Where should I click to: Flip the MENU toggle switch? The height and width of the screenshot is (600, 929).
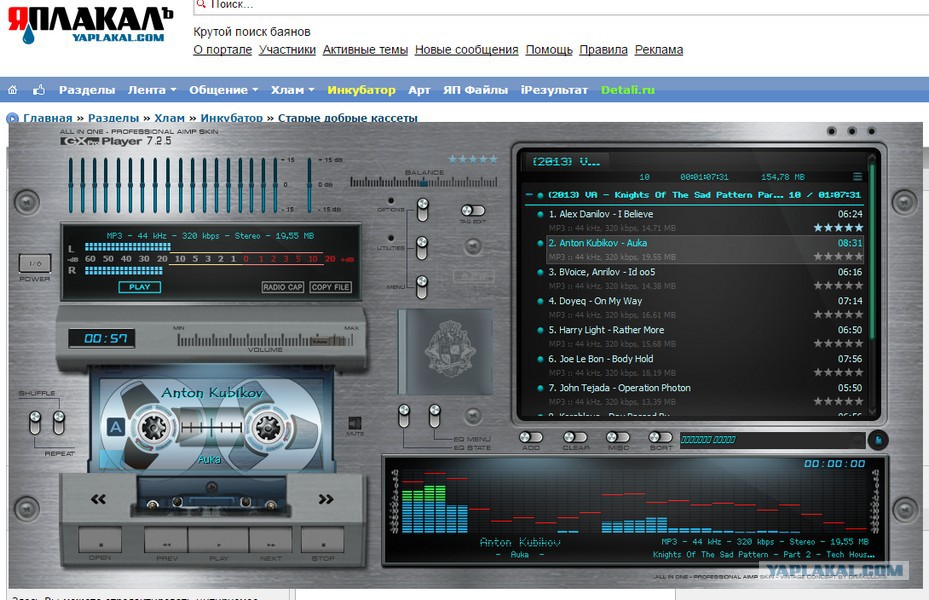point(422,287)
